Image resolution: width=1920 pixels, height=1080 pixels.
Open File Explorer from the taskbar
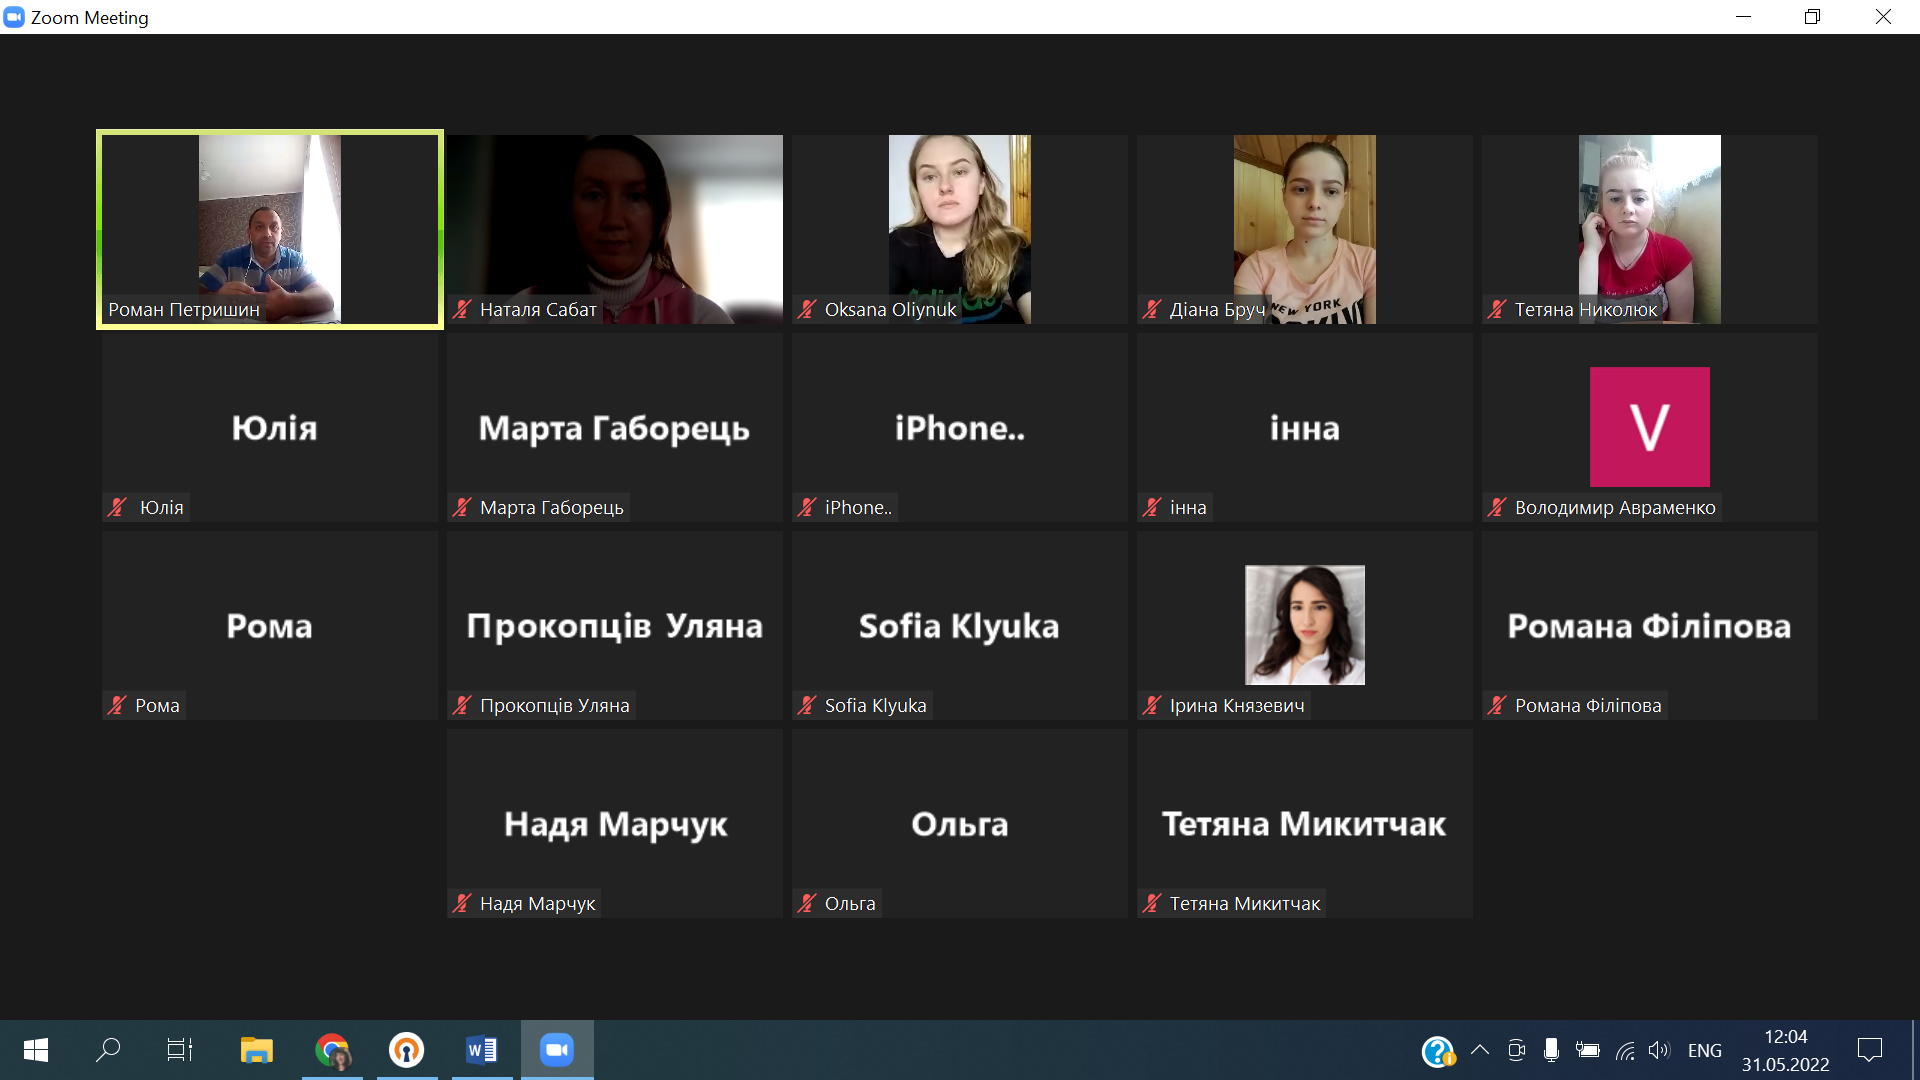pos(256,1050)
